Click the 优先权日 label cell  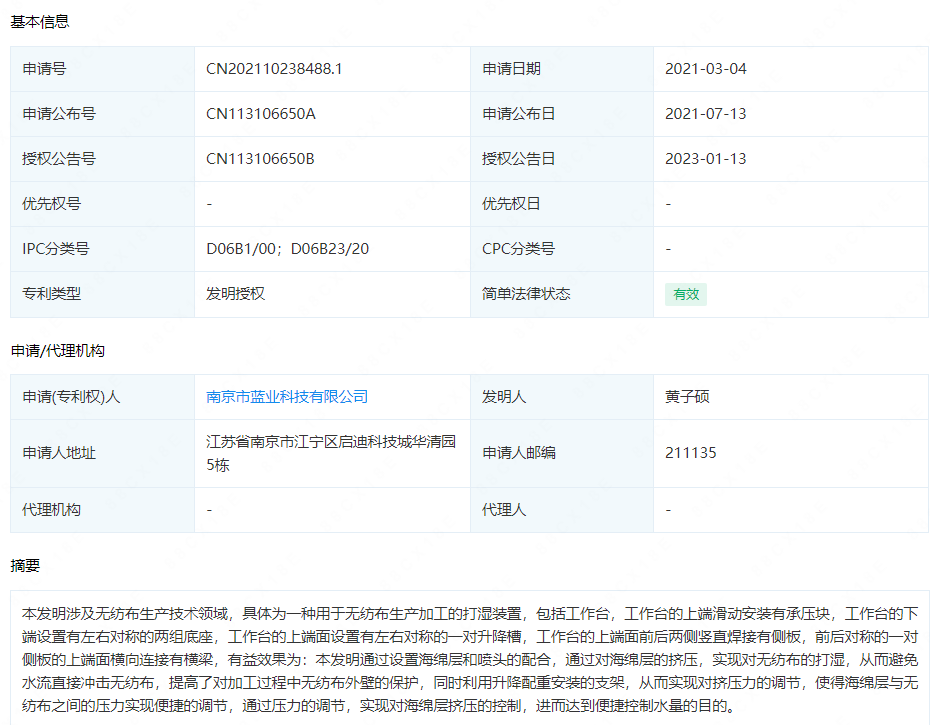562,204
